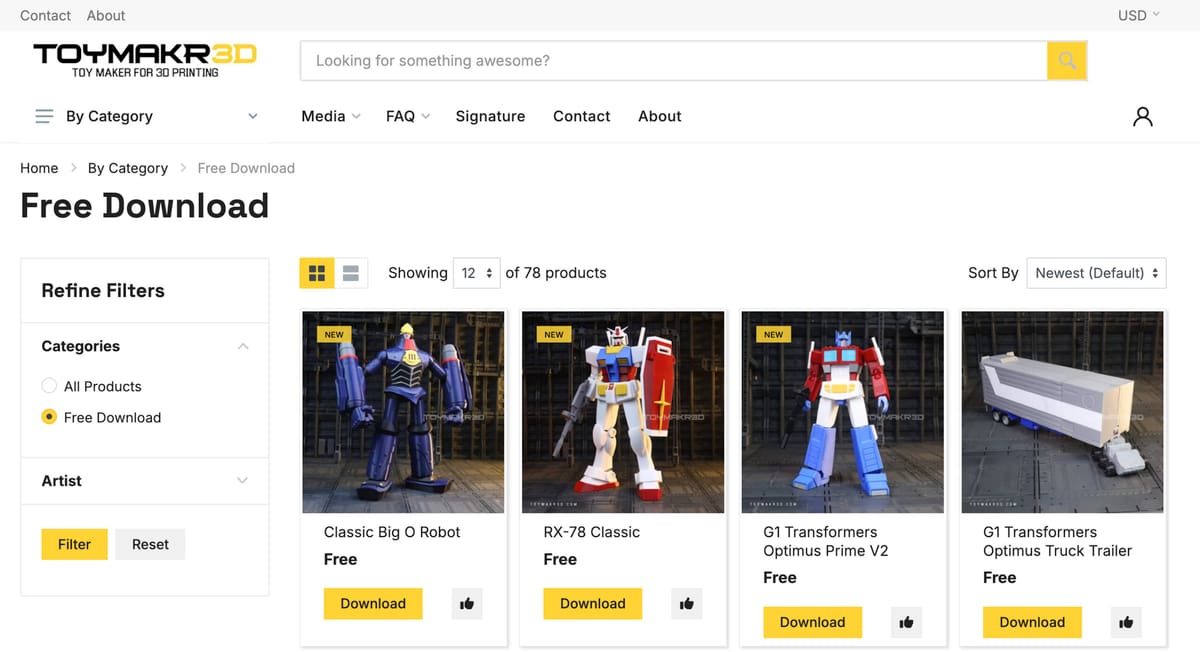Viewport: 1200px width, 652px height.
Task: Open the Classic Big O Robot thumbnail
Action: click(x=404, y=412)
